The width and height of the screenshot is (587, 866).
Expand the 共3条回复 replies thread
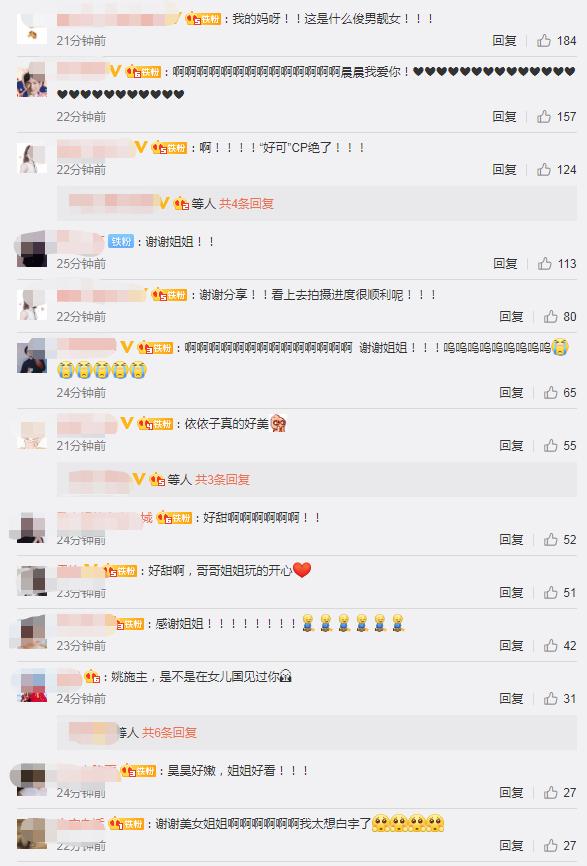point(223,479)
